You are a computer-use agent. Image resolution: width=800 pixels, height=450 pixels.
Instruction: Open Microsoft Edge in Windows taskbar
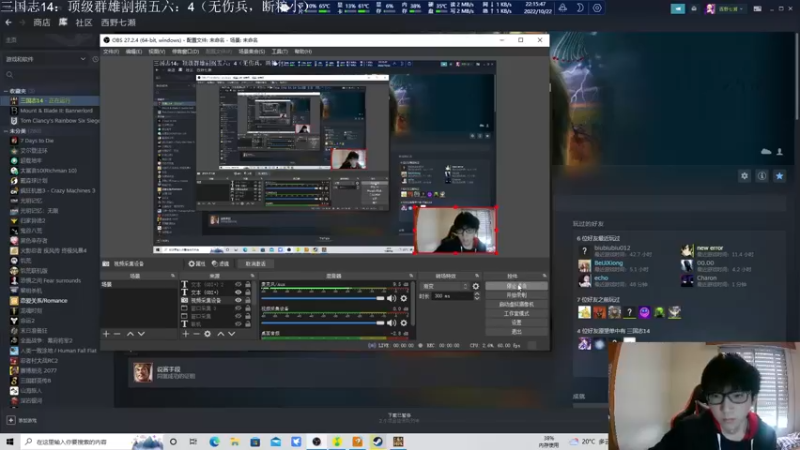tap(214, 441)
